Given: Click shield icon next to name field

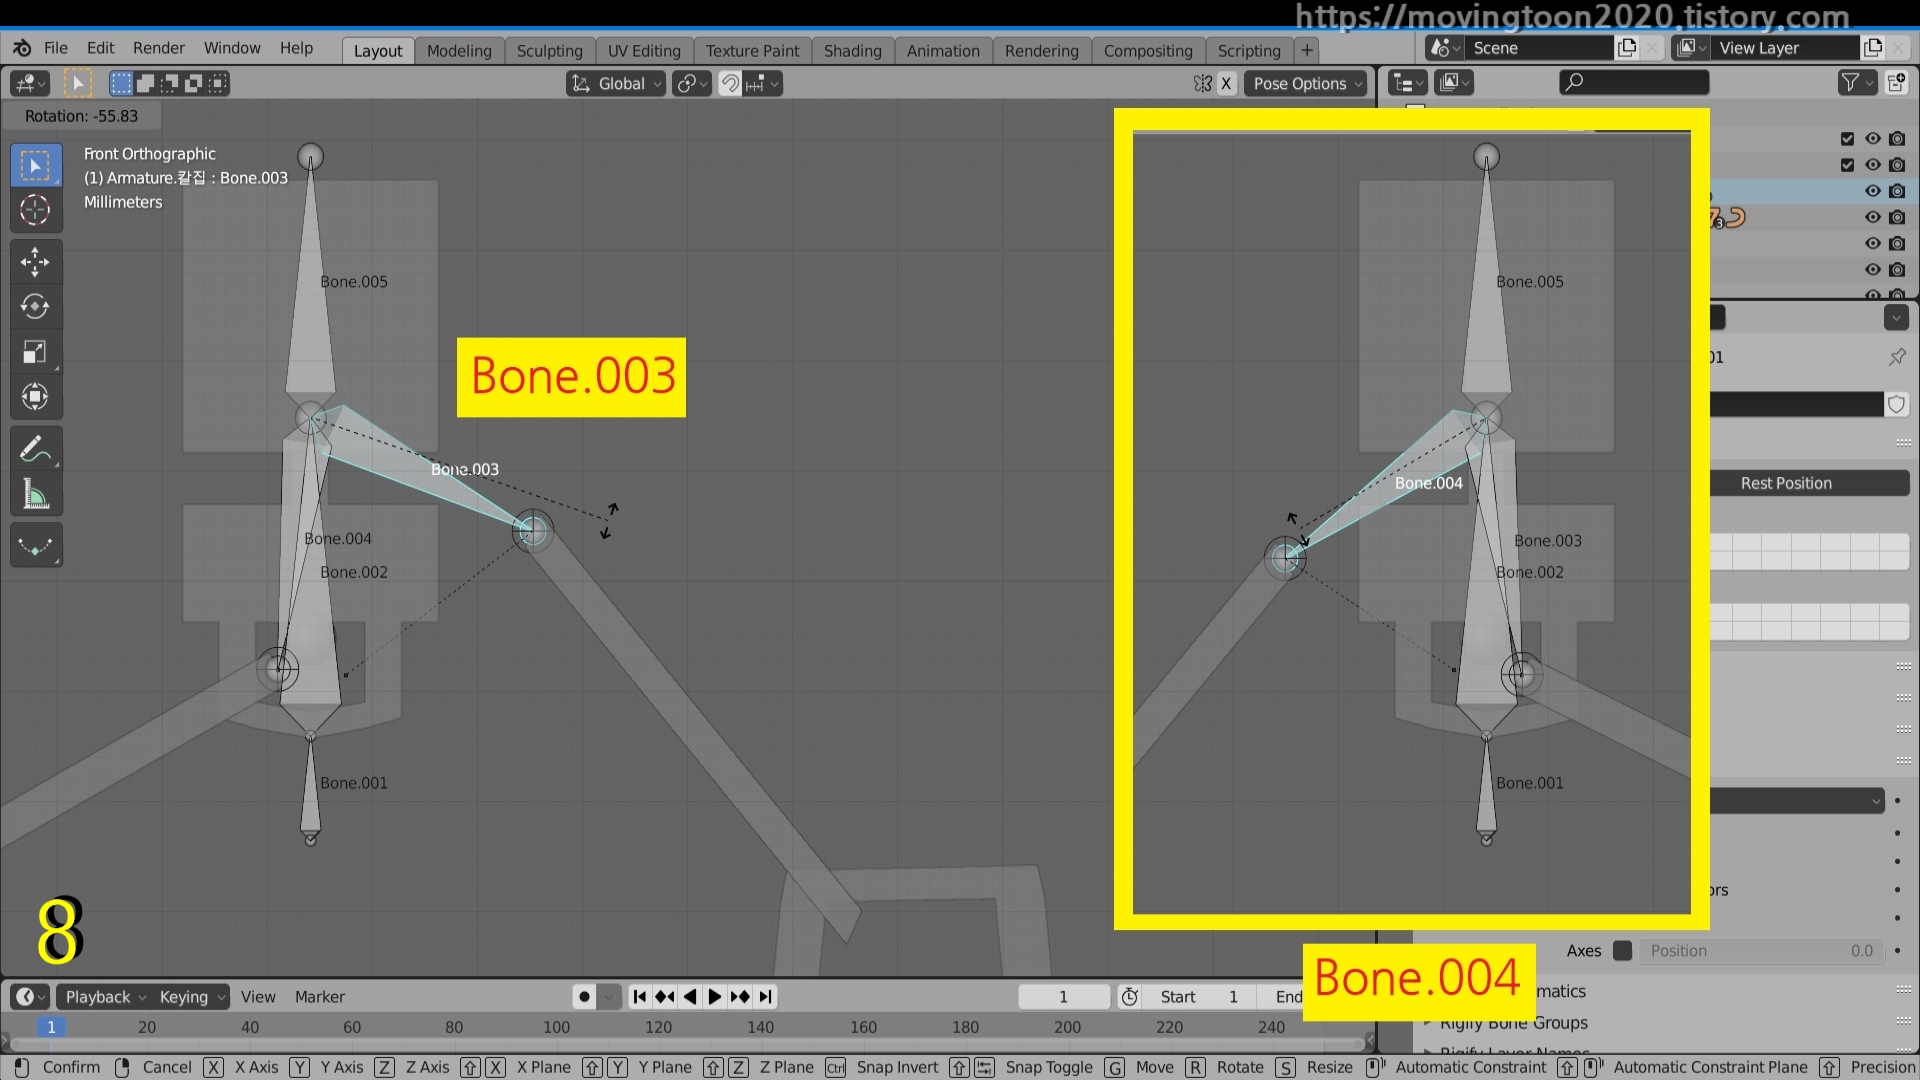Looking at the screenshot, I should pos(1896,405).
